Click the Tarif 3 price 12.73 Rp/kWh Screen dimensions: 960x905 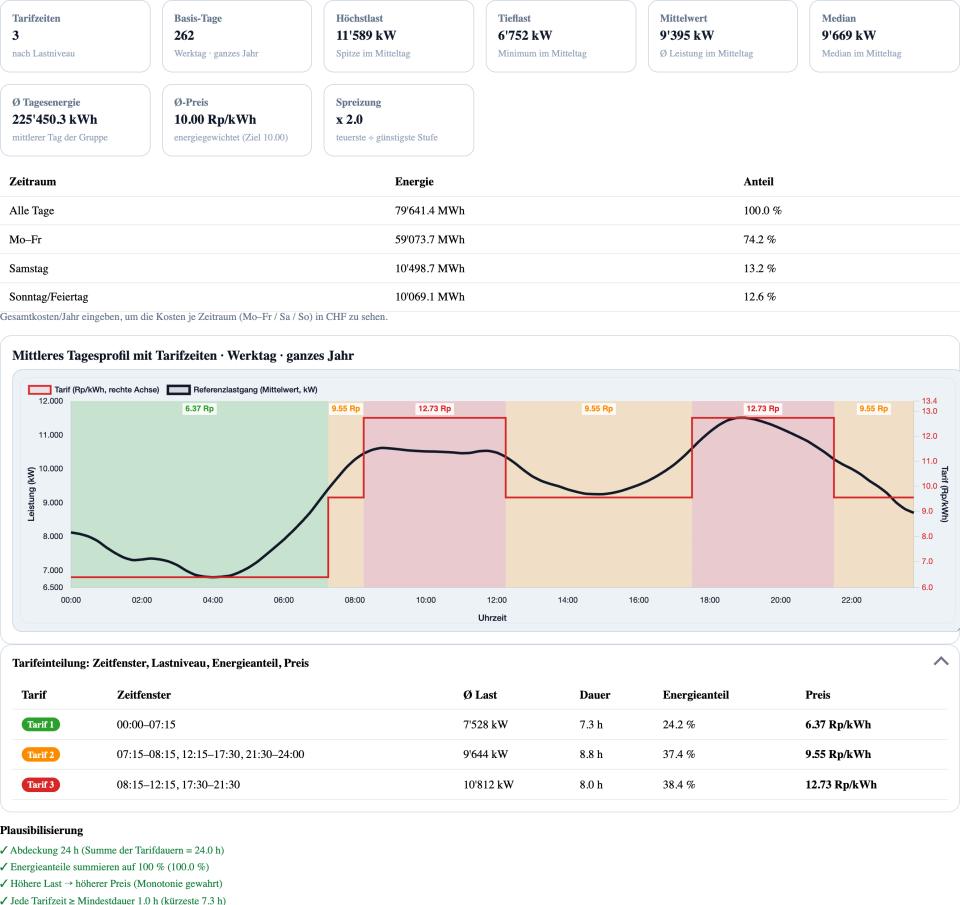point(841,784)
